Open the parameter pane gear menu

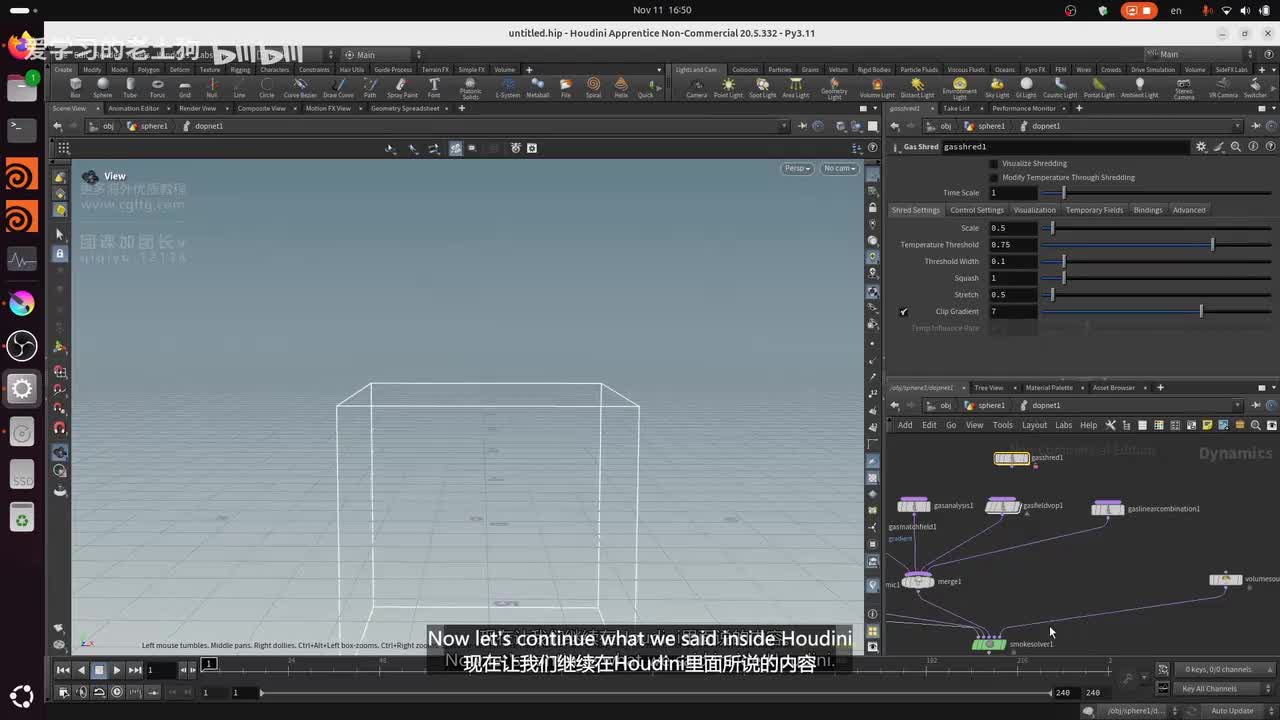click(1201, 147)
